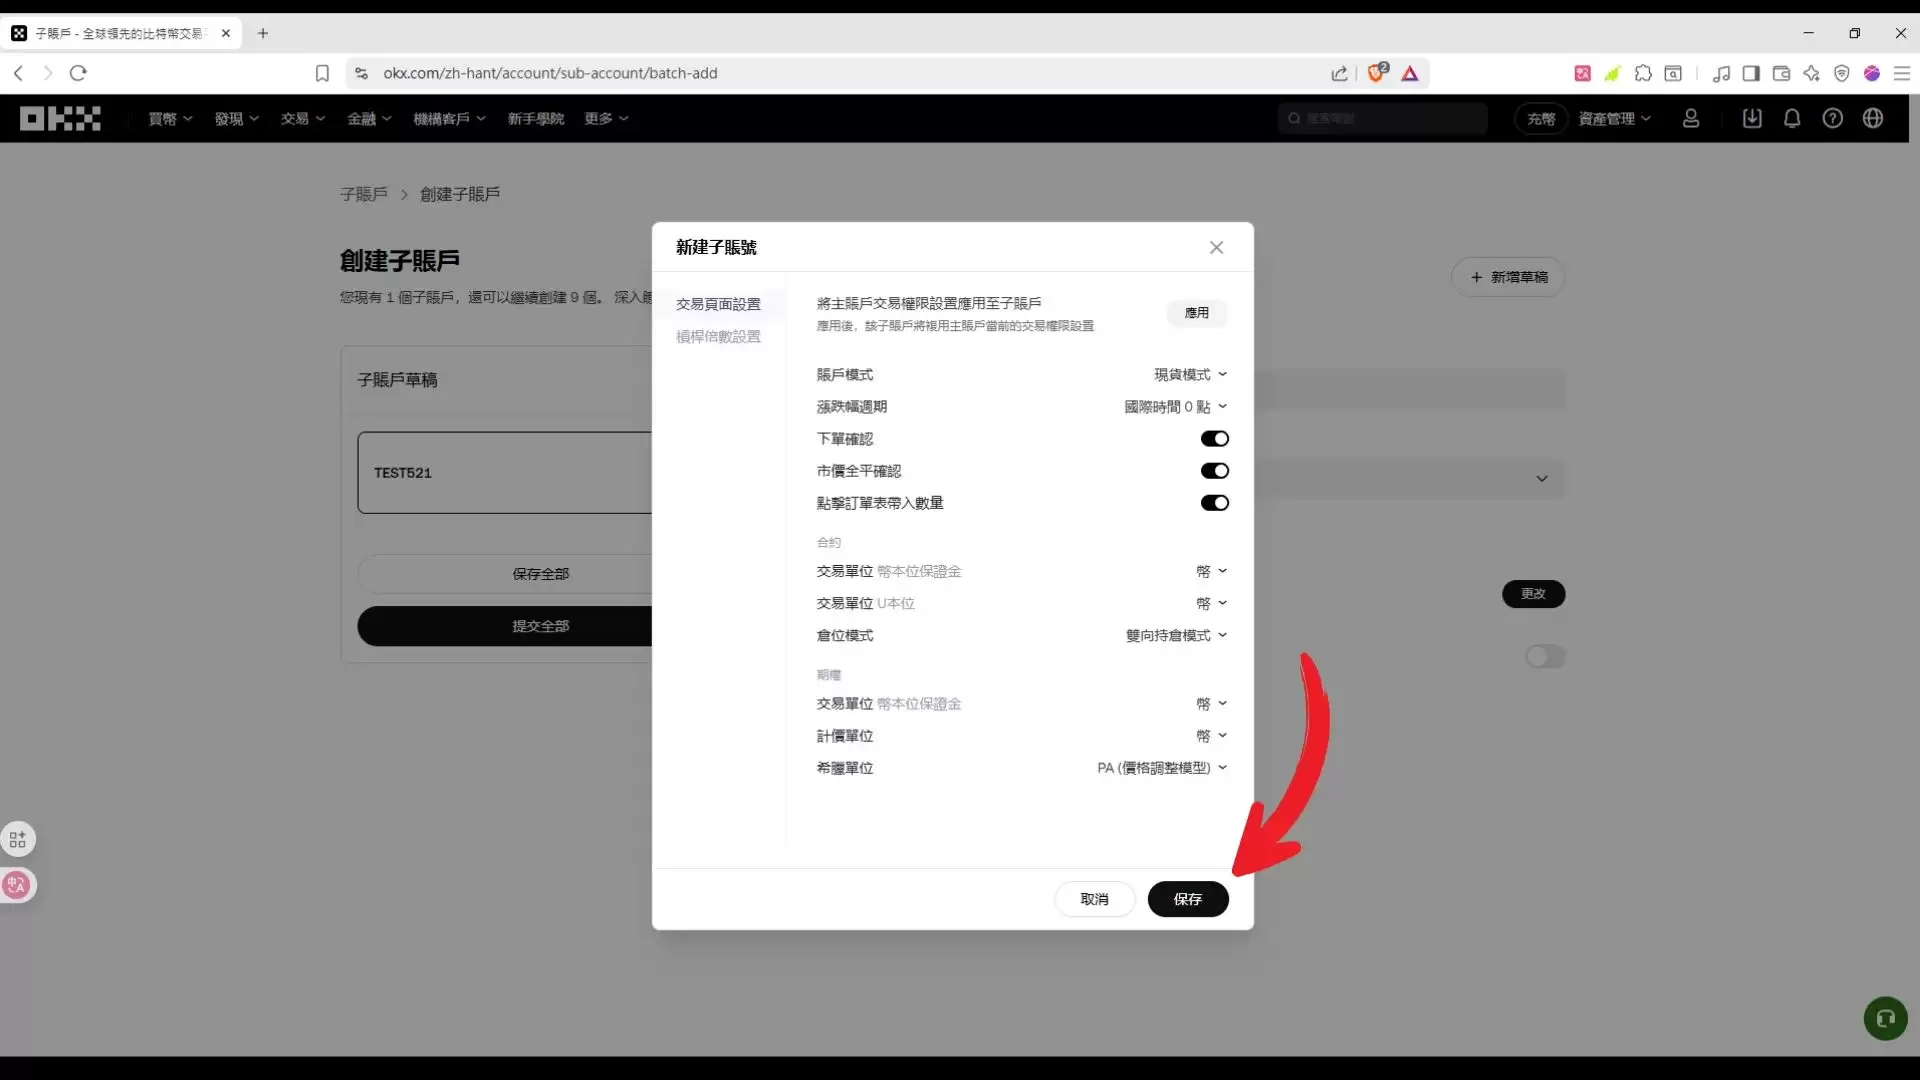The image size is (1920, 1080).
Task: Open the 賬戶模式 dropdown showing 現貨模式
Action: coord(1190,374)
